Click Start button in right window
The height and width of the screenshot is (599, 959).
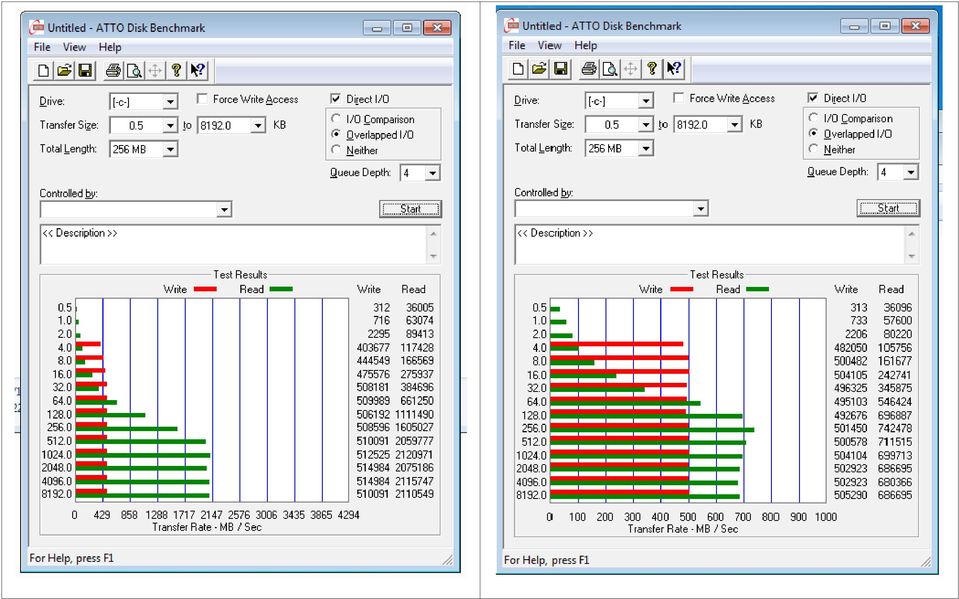click(888, 208)
